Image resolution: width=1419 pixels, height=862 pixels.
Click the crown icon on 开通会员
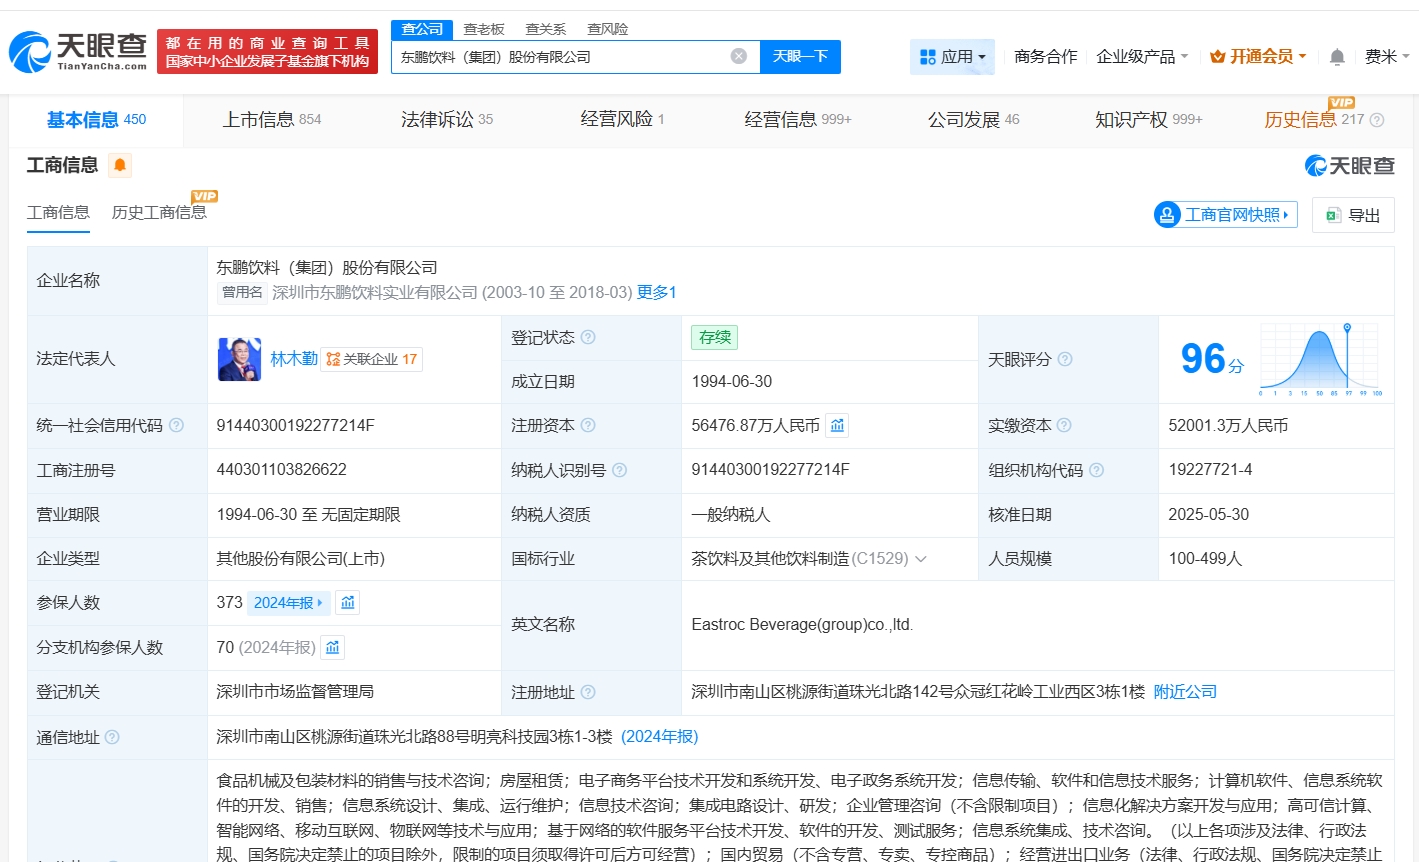coord(1217,57)
